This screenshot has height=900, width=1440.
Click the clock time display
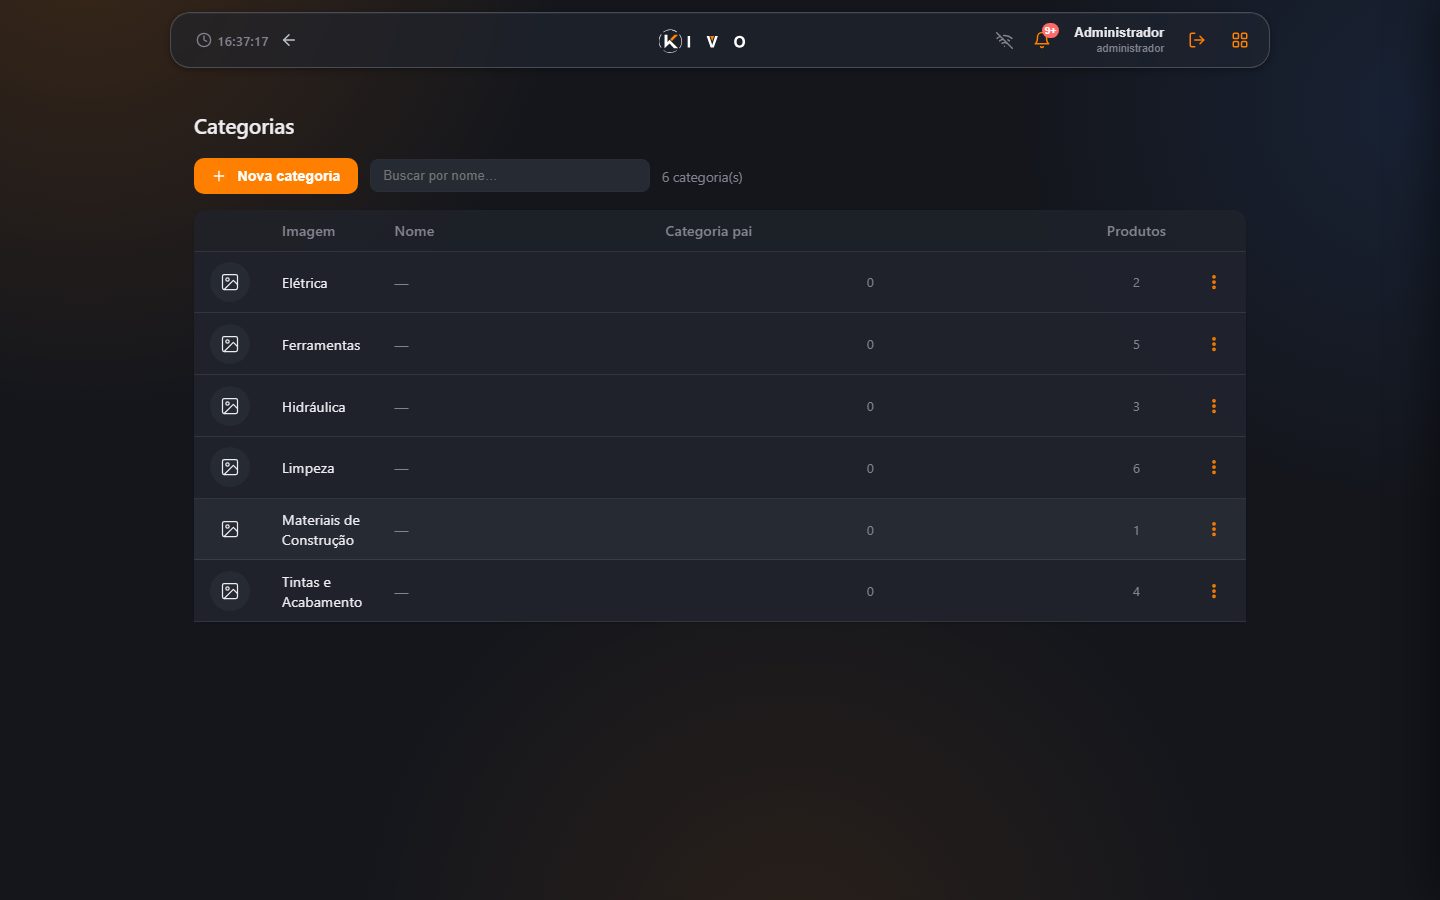point(233,41)
